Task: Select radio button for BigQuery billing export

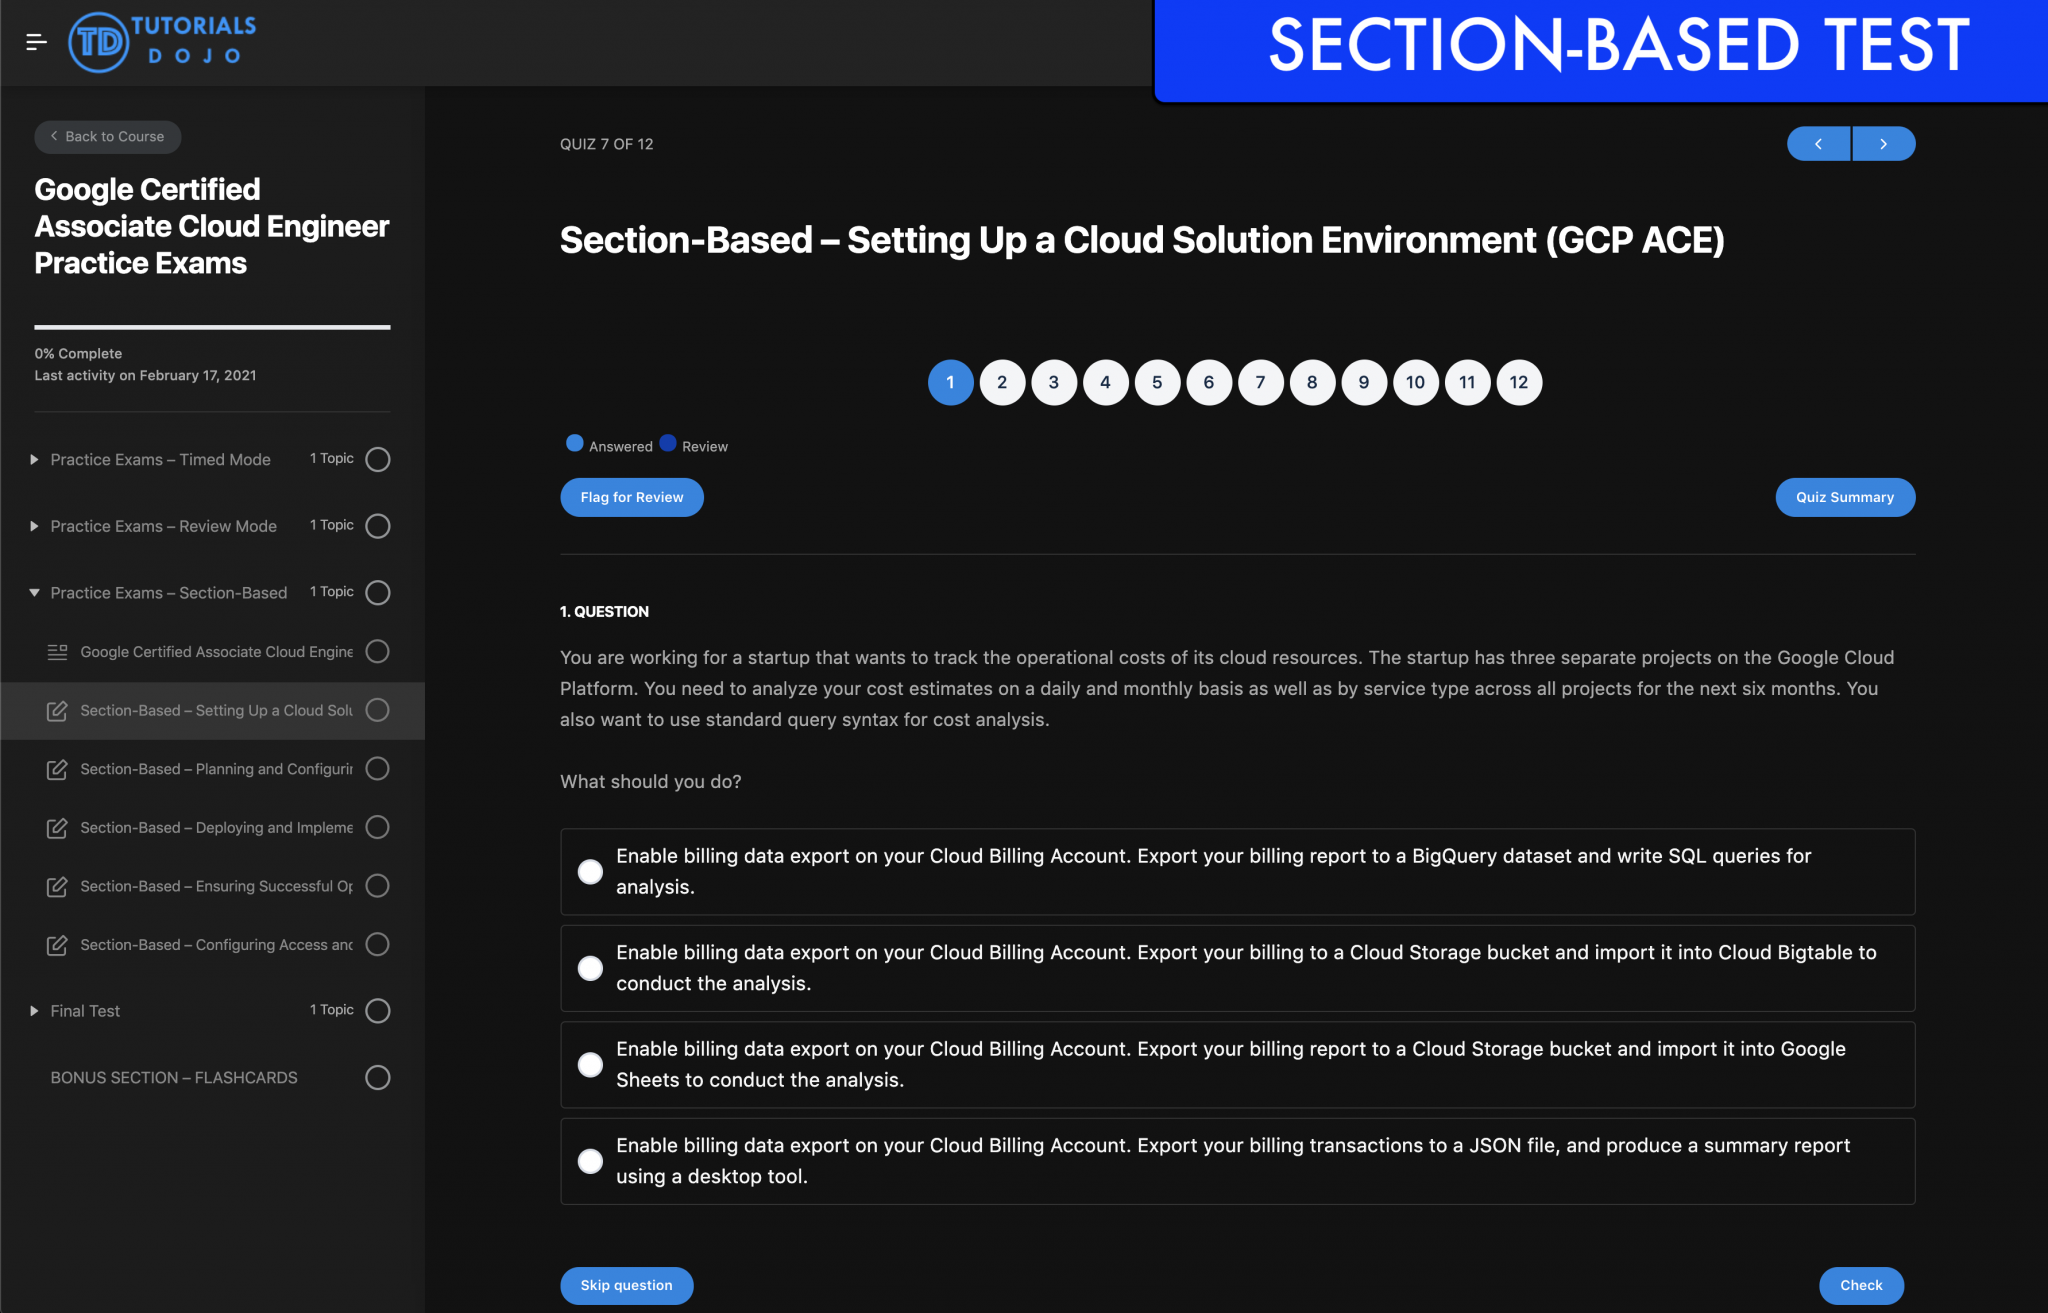Action: pyautogui.click(x=588, y=870)
